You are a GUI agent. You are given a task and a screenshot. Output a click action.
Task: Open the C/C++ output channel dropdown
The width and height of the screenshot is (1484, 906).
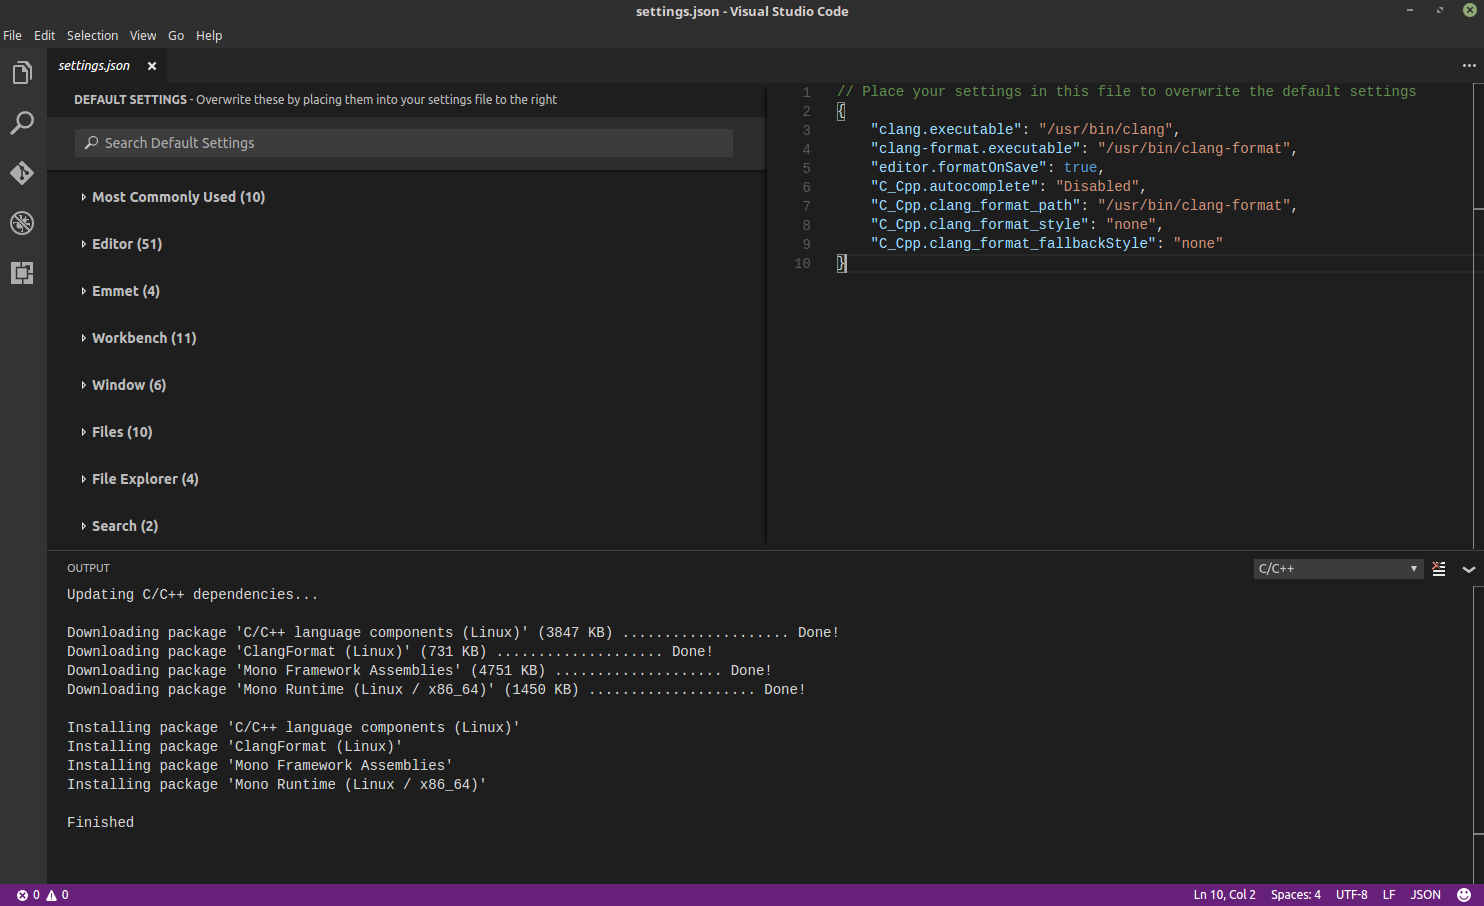click(1338, 569)
